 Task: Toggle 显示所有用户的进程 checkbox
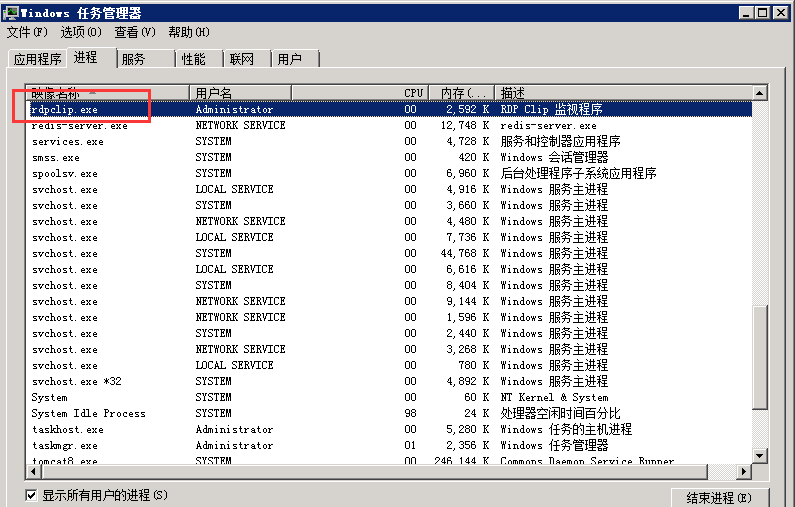click(x=31, y=495)
